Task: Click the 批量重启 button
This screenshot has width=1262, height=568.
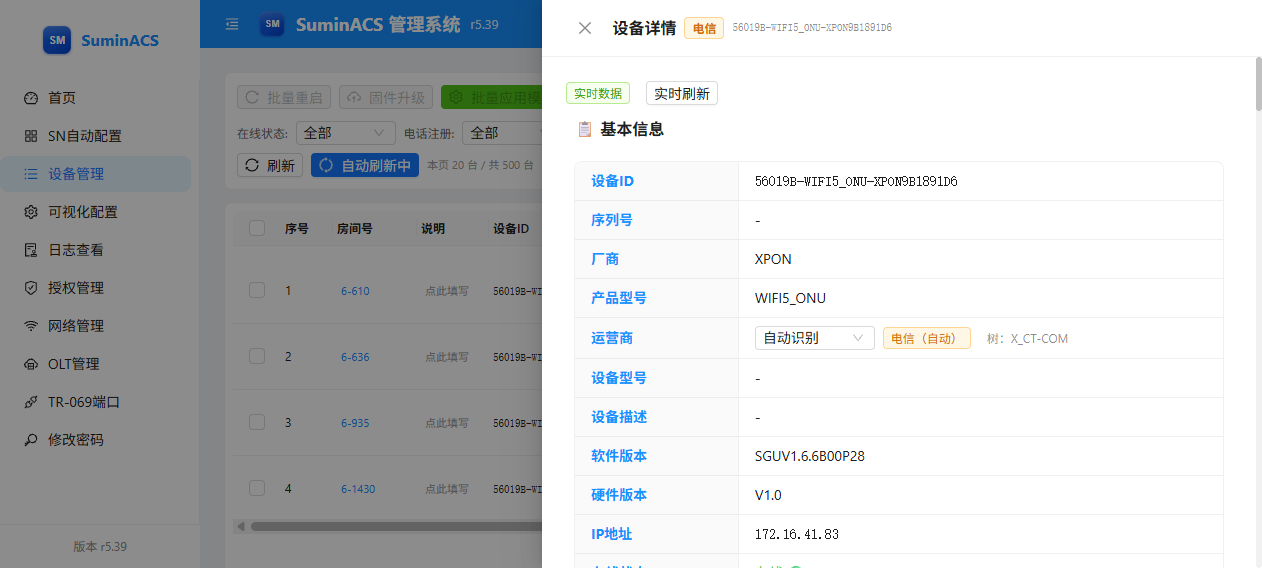Action: click(284, 97)
